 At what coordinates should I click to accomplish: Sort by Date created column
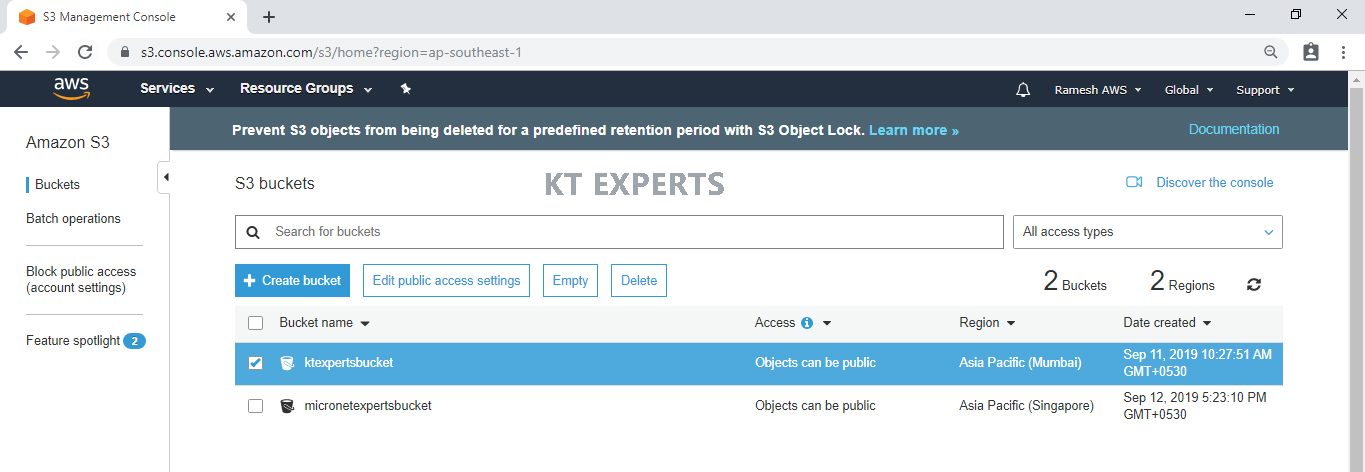[x=1167, y=323]
